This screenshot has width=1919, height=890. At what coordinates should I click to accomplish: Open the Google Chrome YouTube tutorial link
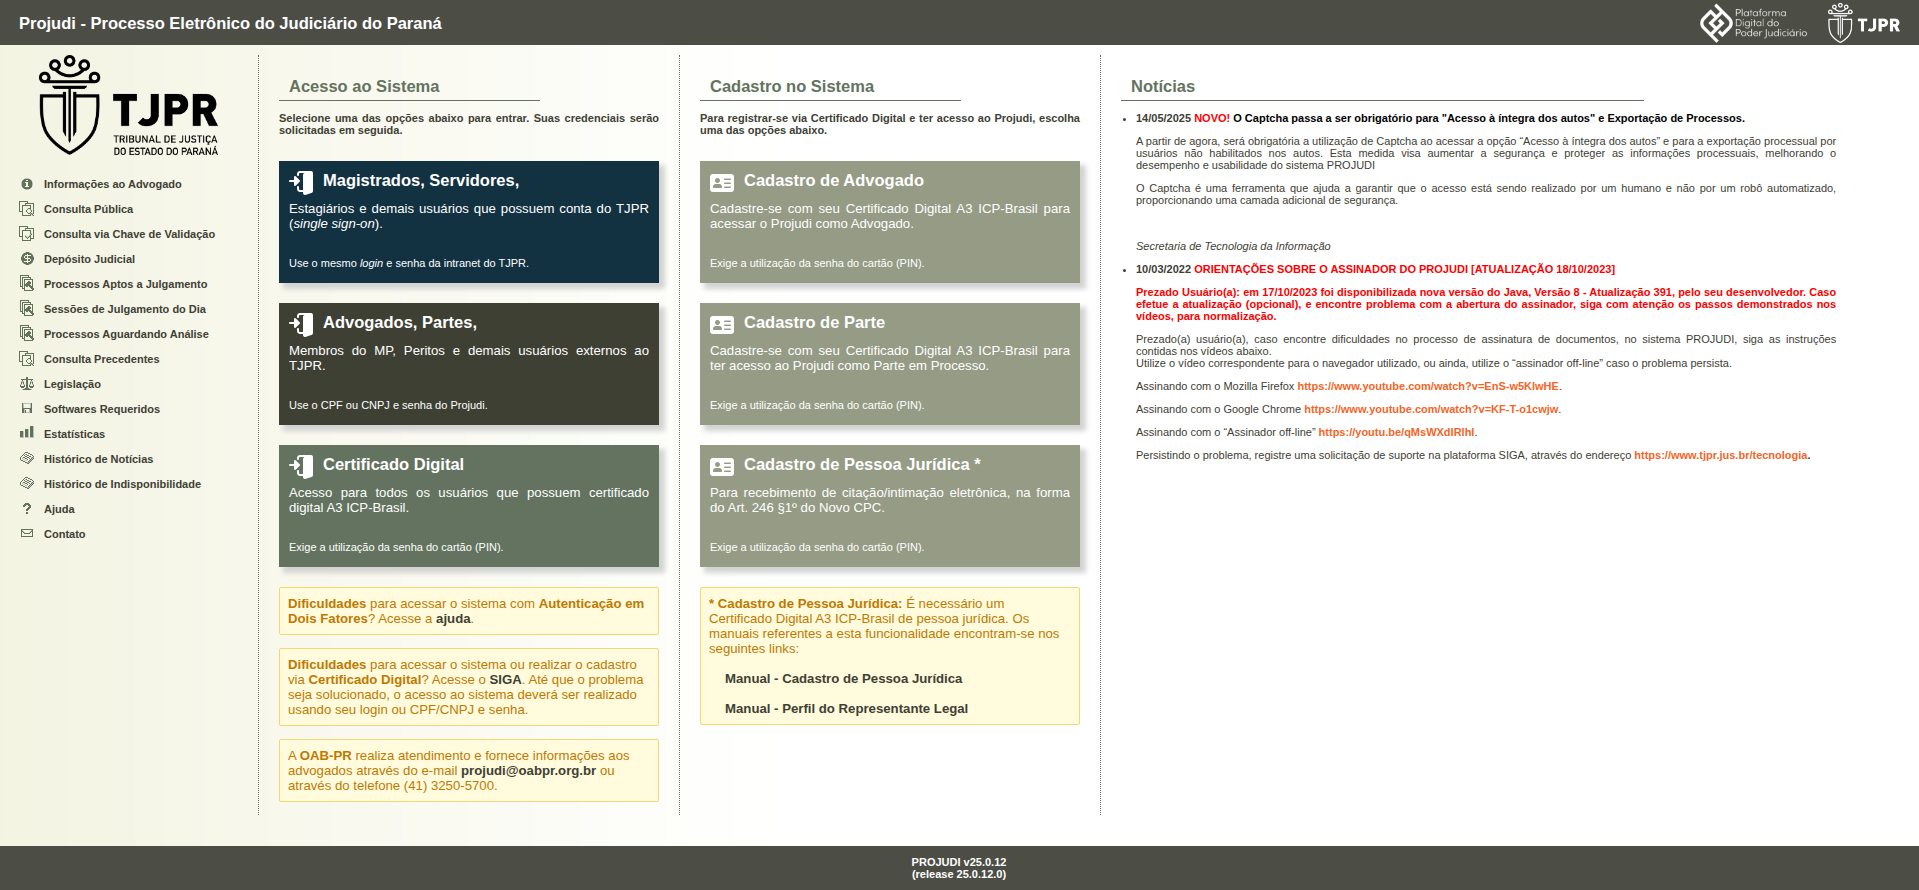1431,409
